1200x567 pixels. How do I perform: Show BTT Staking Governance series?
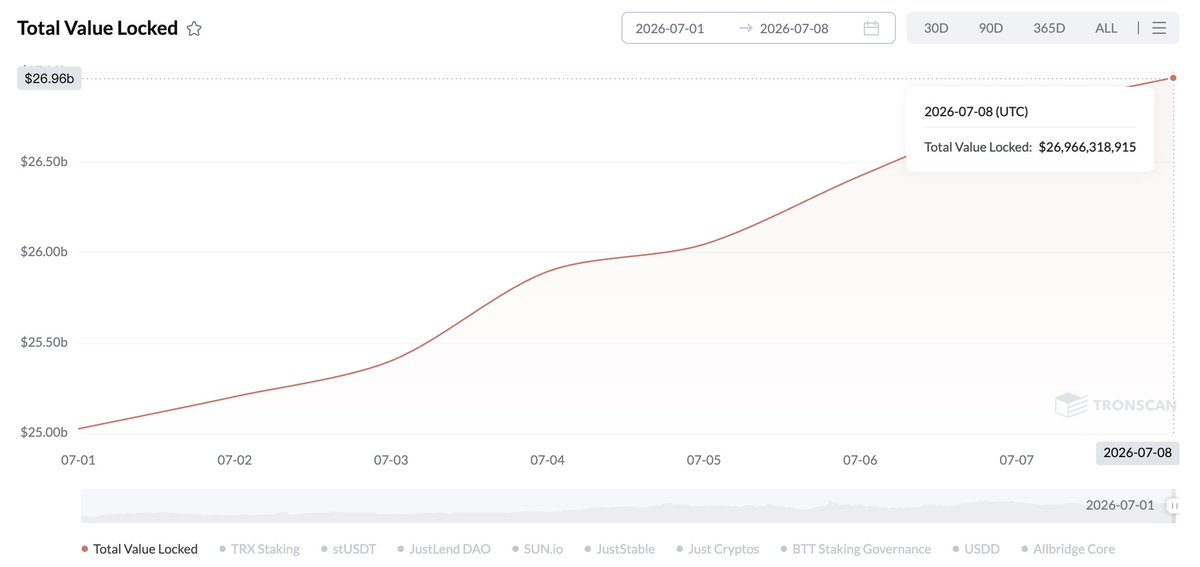(855, 549)
